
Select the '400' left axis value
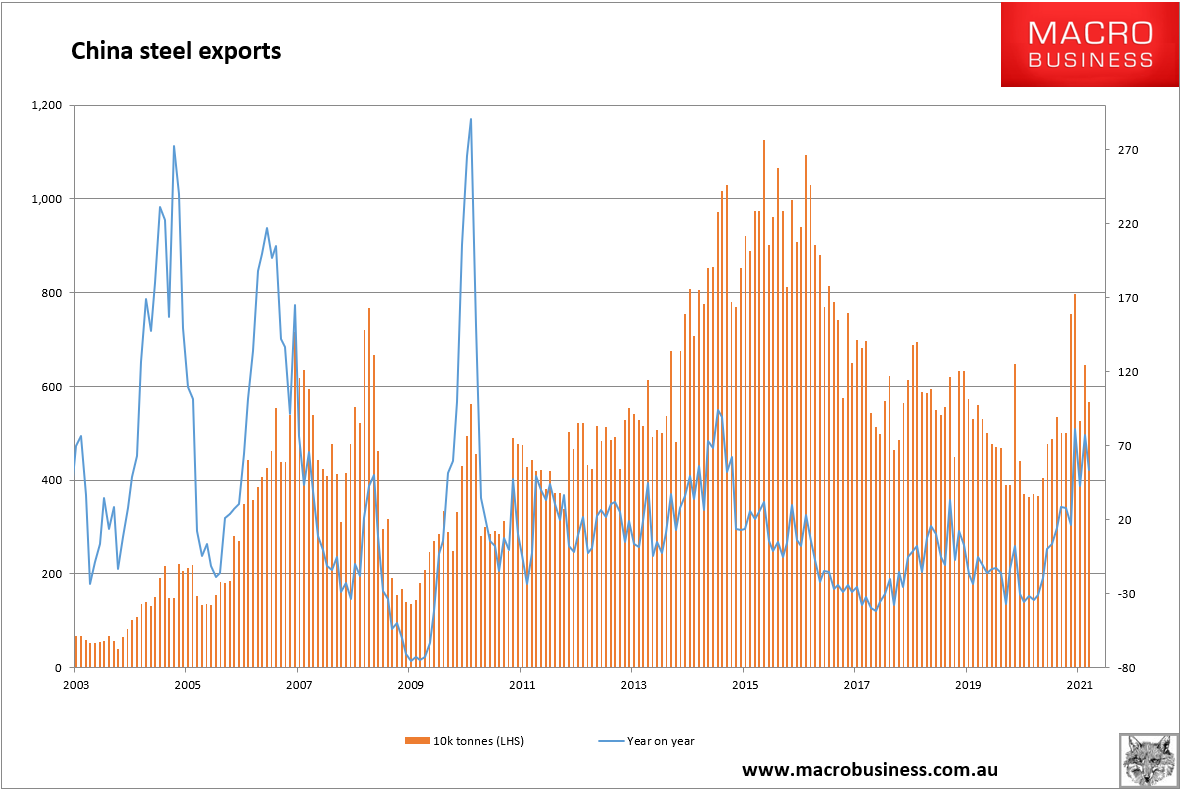click(x=52, y=480)
